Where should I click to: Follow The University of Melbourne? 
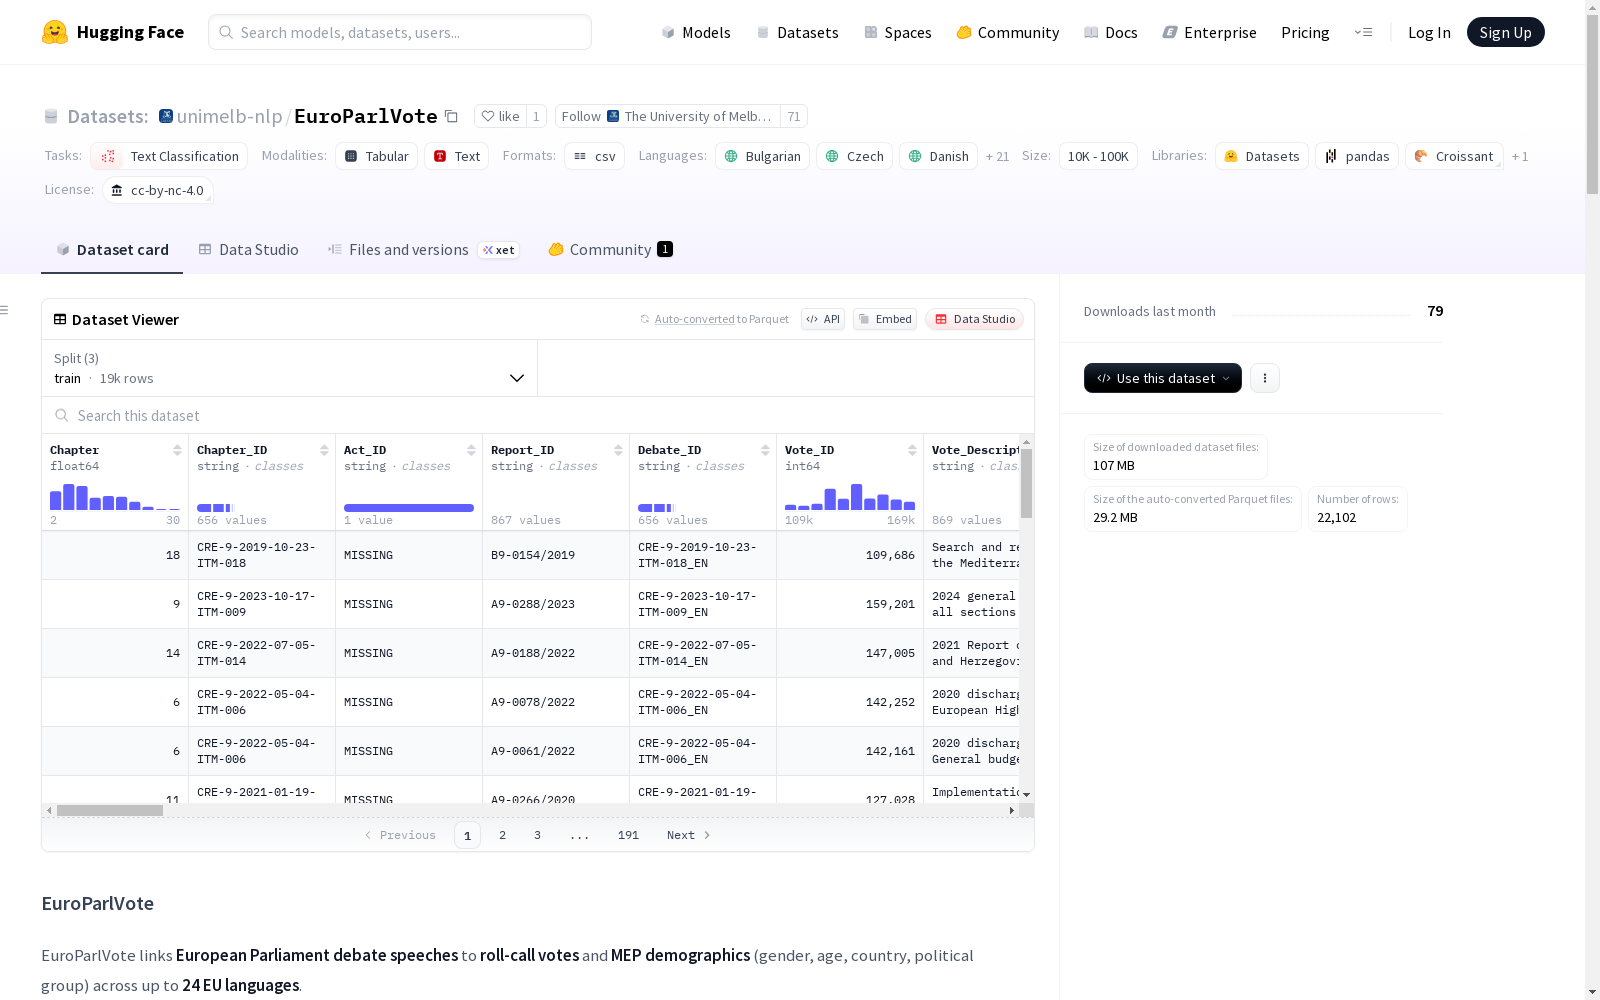pos(668,116)
